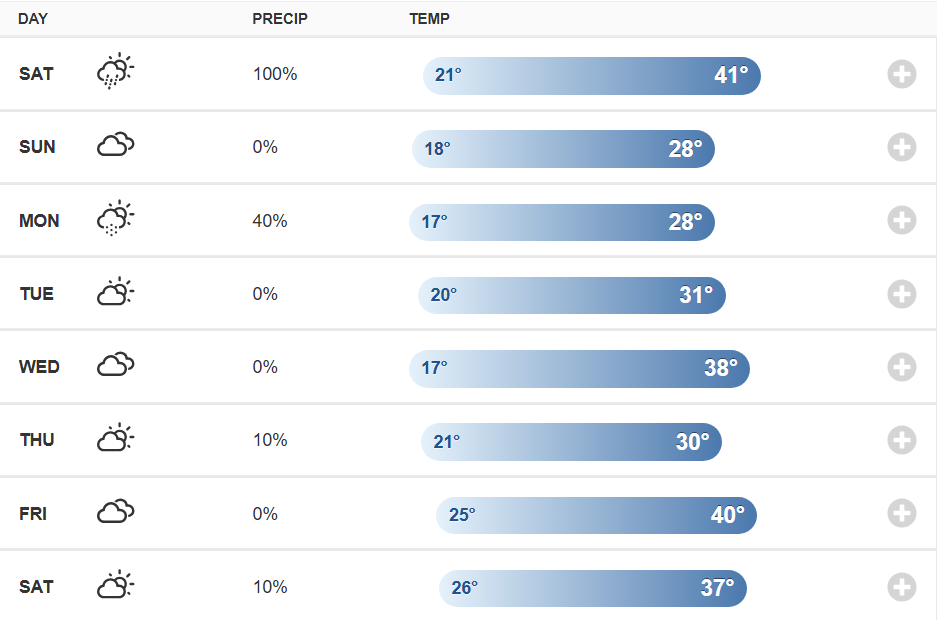Click the 40% precipitation value for MON
This screenshot has height=620, width=937.
[x=270, y=221]
